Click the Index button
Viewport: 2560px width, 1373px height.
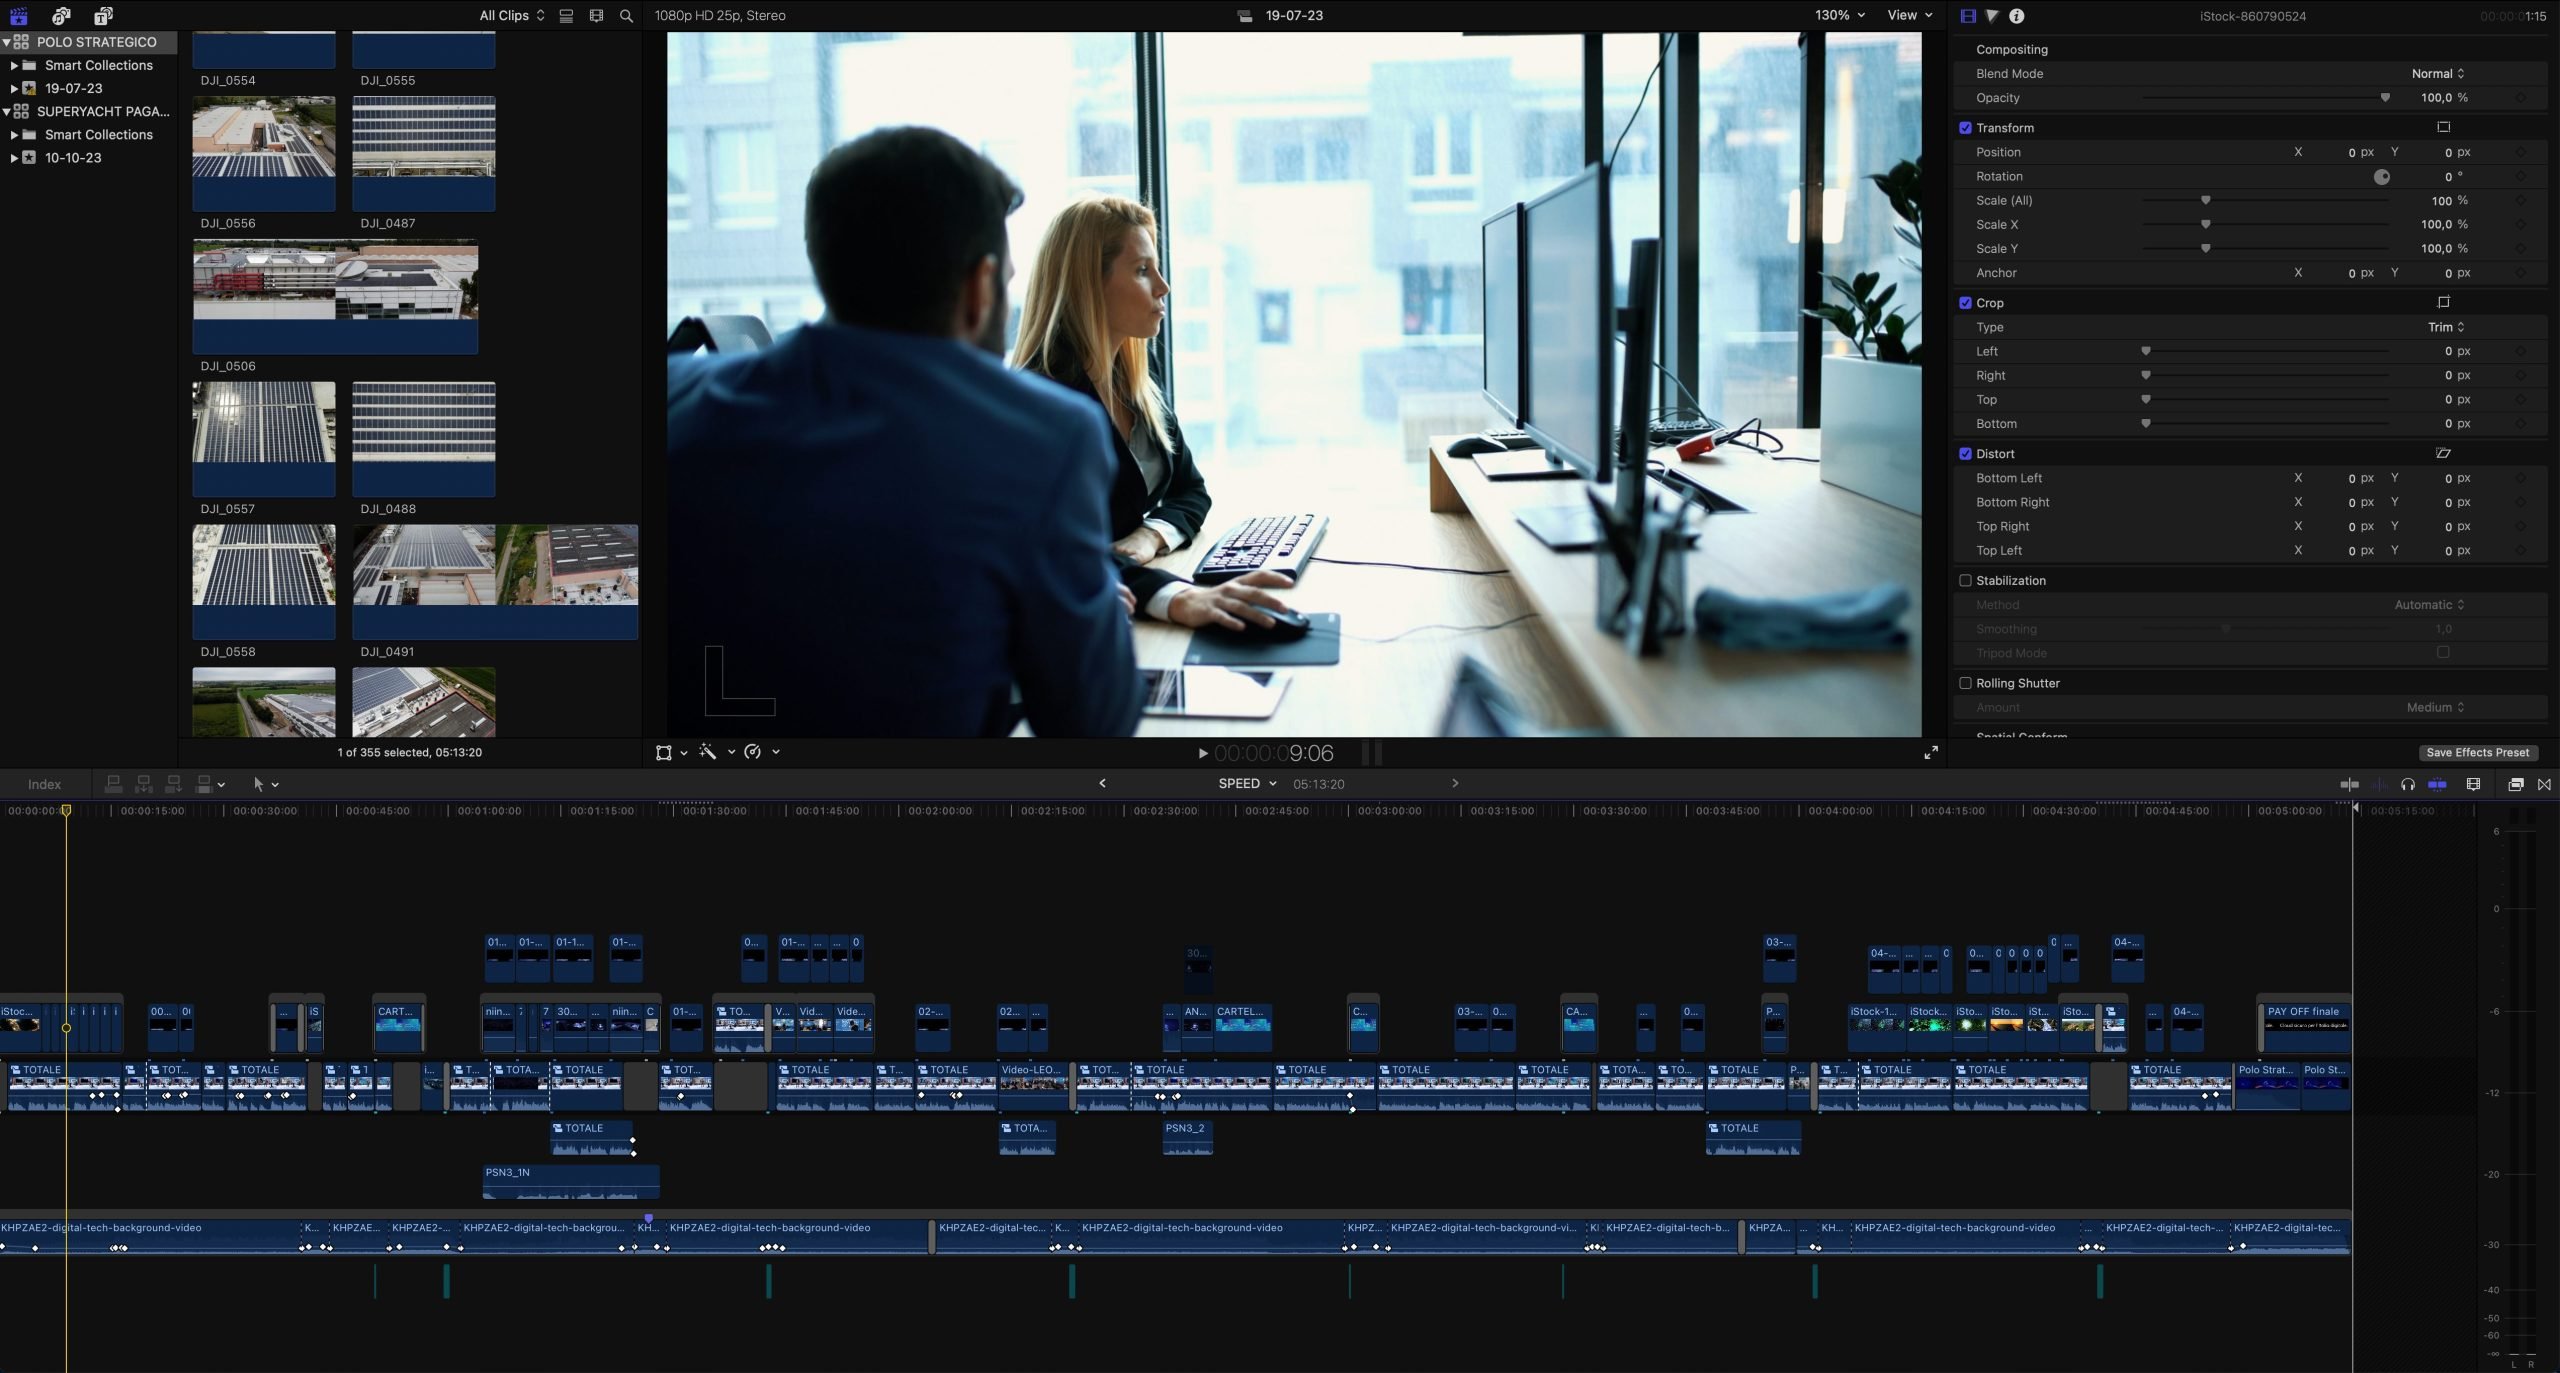44,784
